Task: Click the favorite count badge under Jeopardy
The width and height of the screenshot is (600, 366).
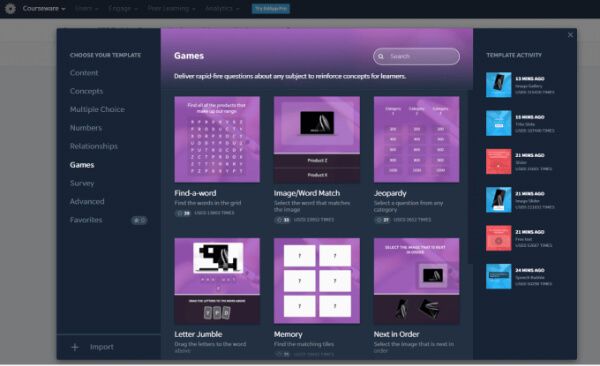Action: (x=383, y=220)
